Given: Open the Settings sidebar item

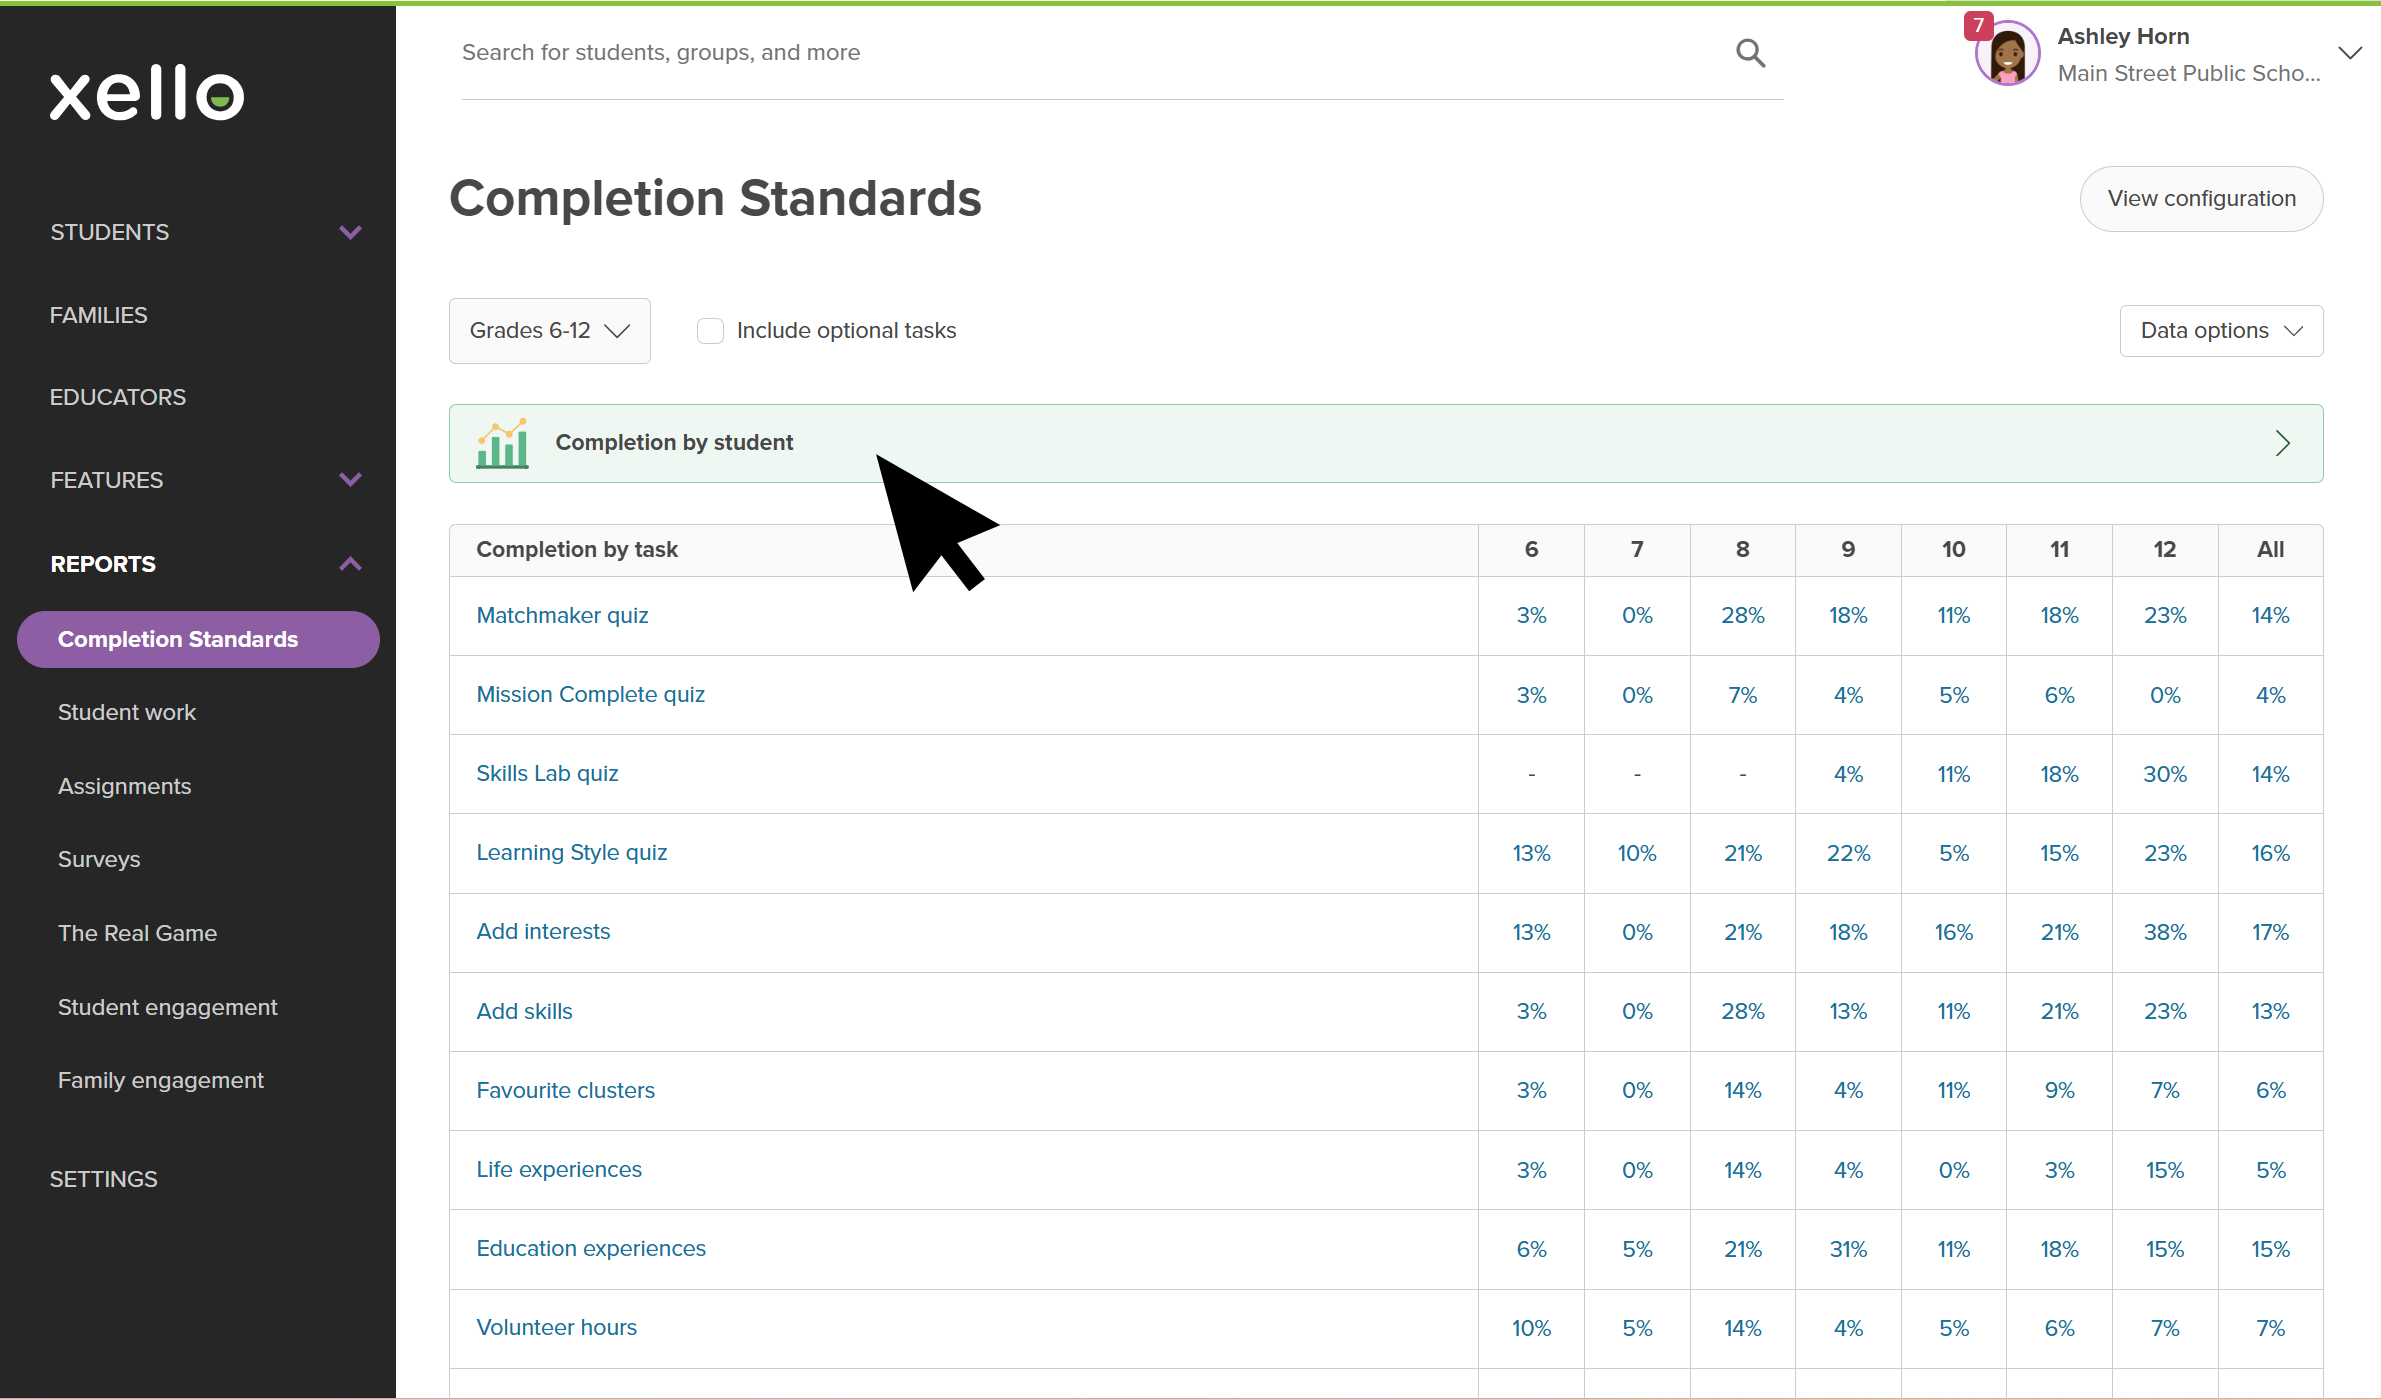Looking at the screenshot, I should [x=104, y=1179].
